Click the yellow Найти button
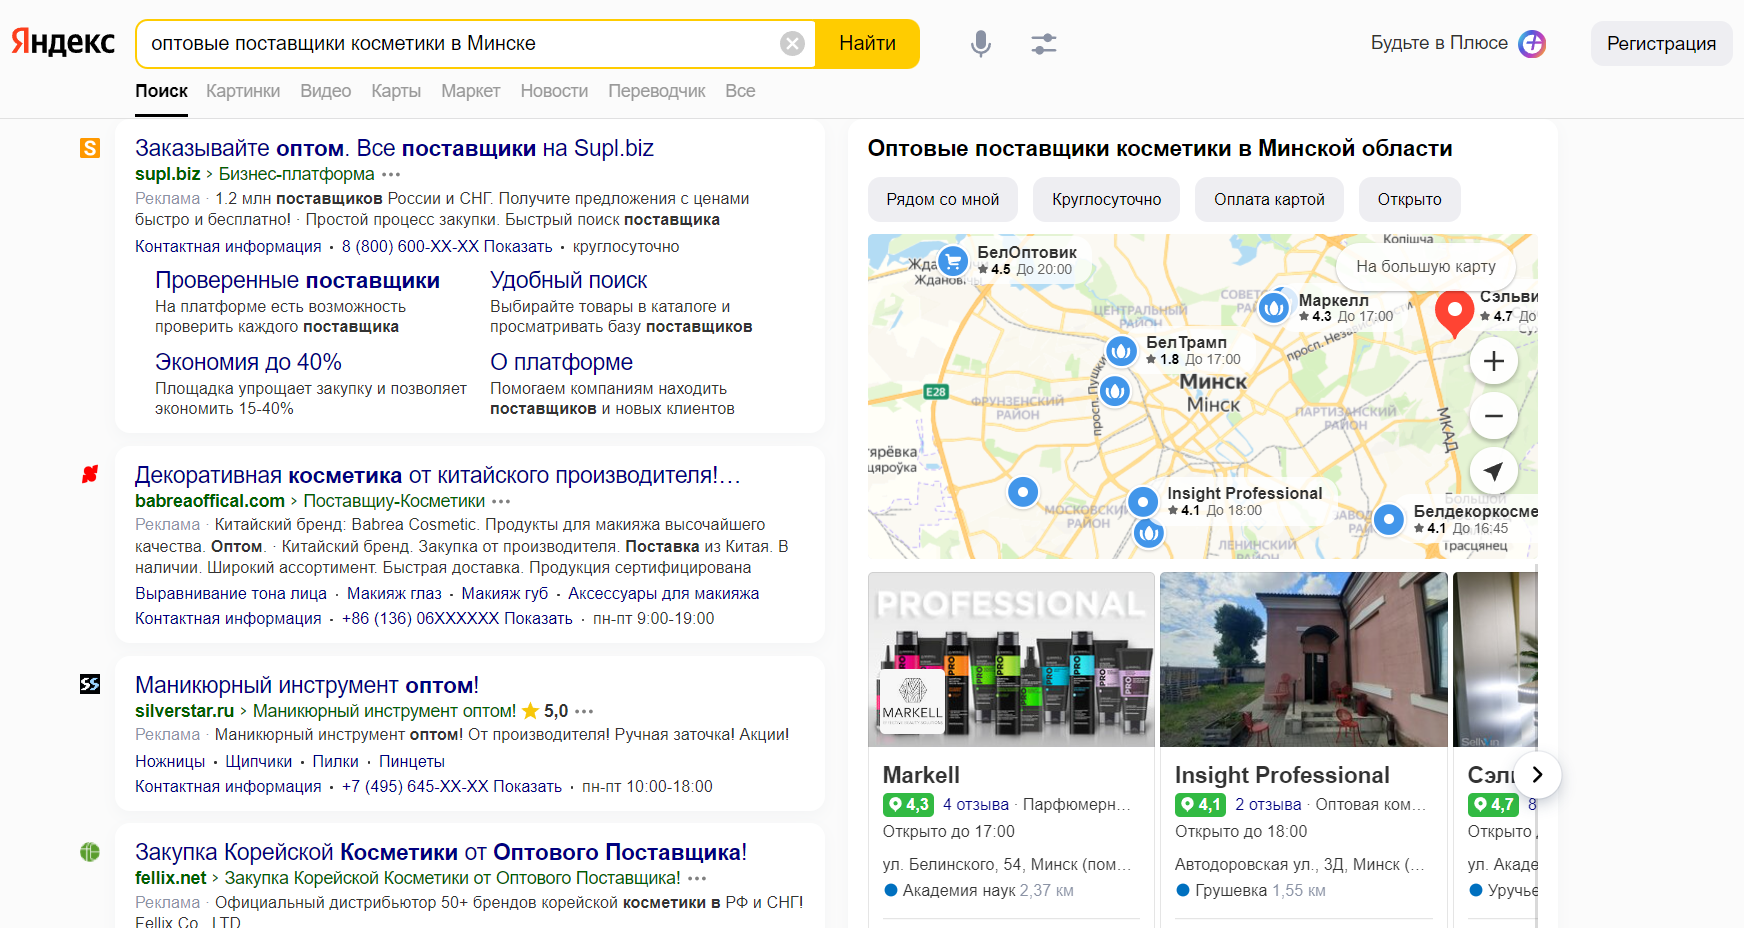This screenshot has width=1744, height=928. click(x=867, y=44)
